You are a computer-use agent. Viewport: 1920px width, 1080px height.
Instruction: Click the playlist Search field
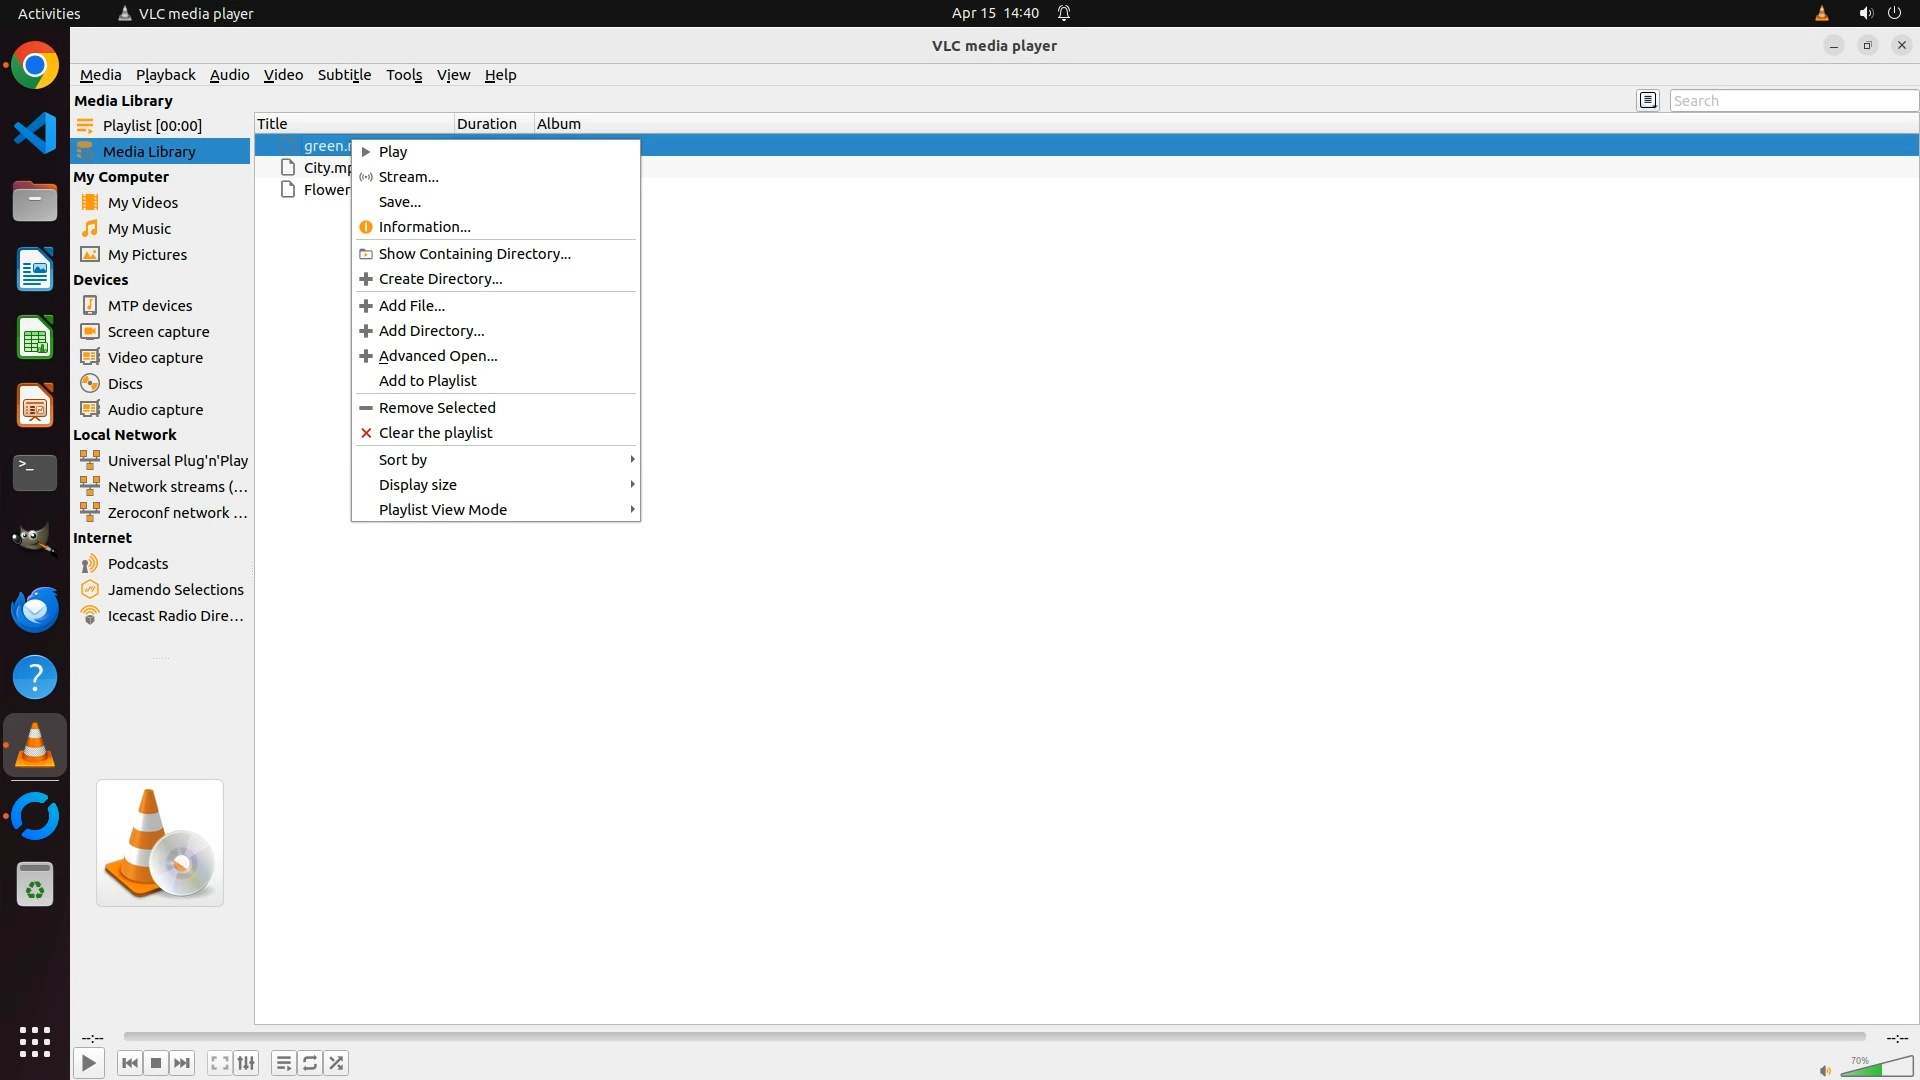tap(1792, 101)
